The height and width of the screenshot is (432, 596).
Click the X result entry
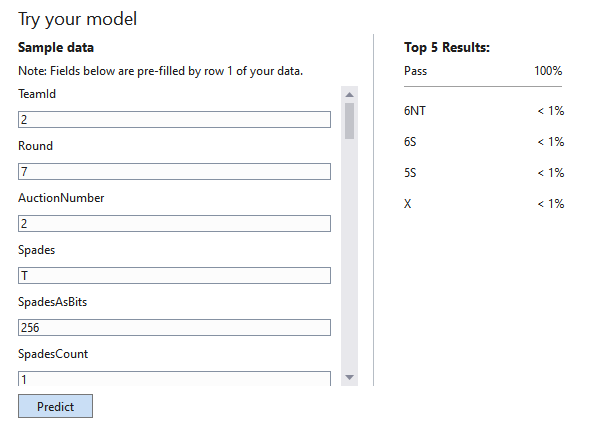[x=484, y=204]
